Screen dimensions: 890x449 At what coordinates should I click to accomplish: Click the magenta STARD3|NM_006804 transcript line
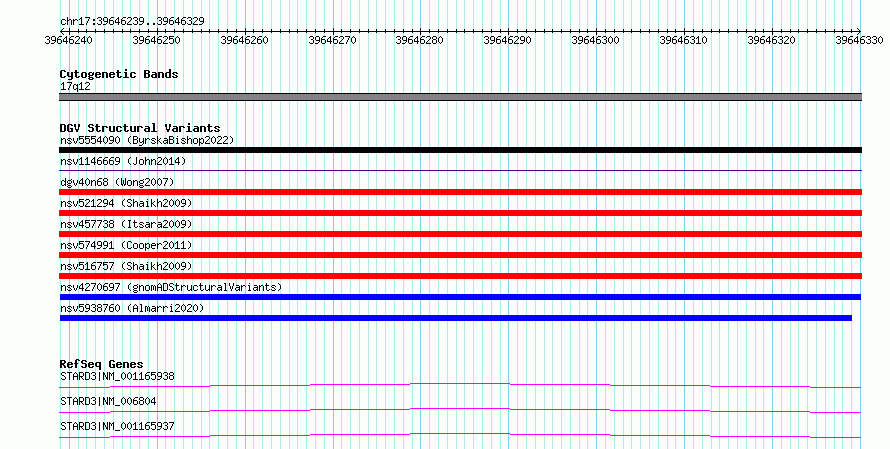460,410
